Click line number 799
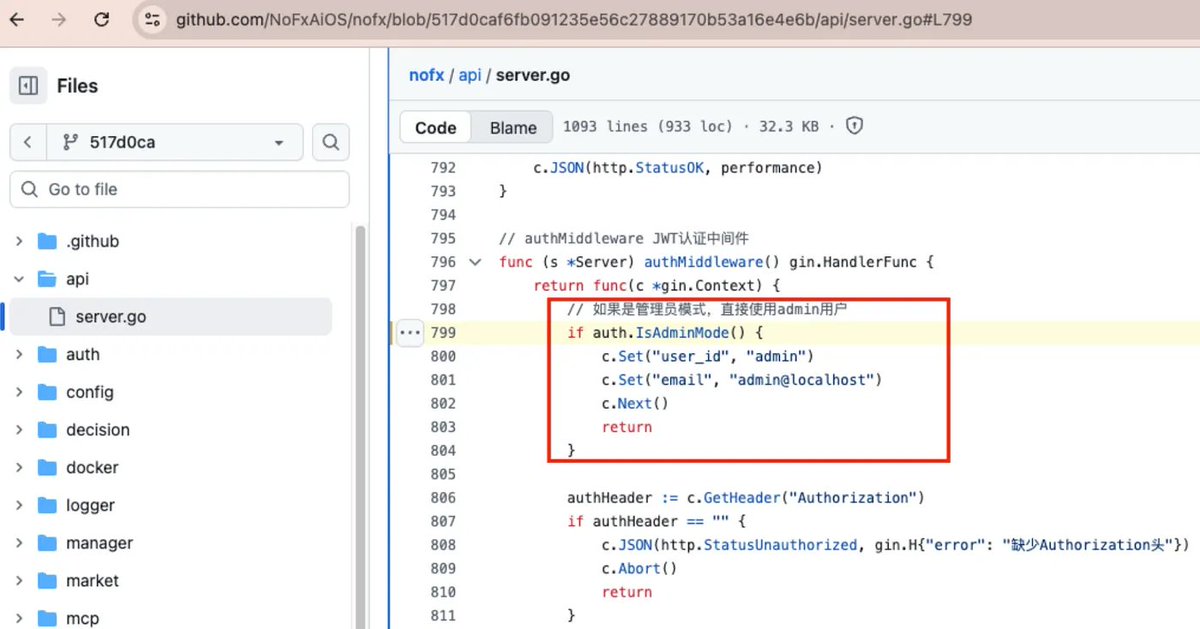The width and height of the screenshot is (1200, 629). pyautogui.click(x=443, y=333)
